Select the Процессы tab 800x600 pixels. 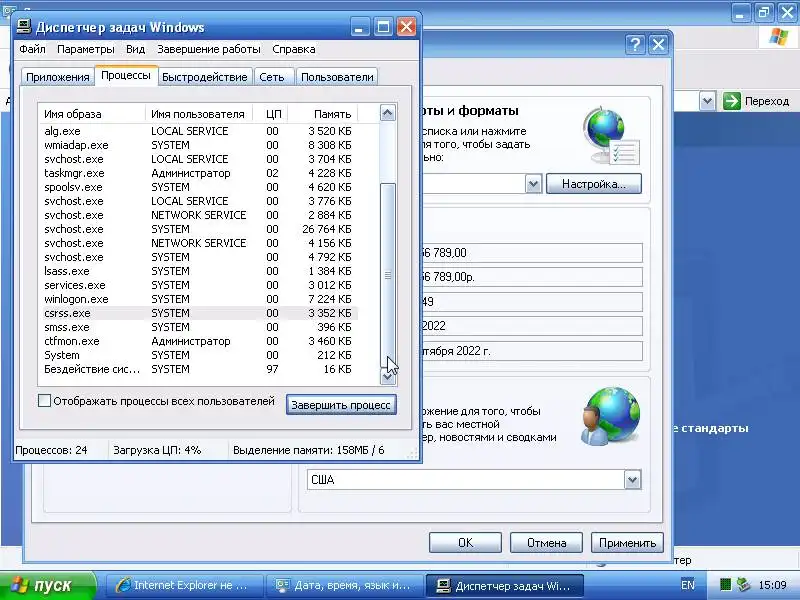(x=126, y=75)
